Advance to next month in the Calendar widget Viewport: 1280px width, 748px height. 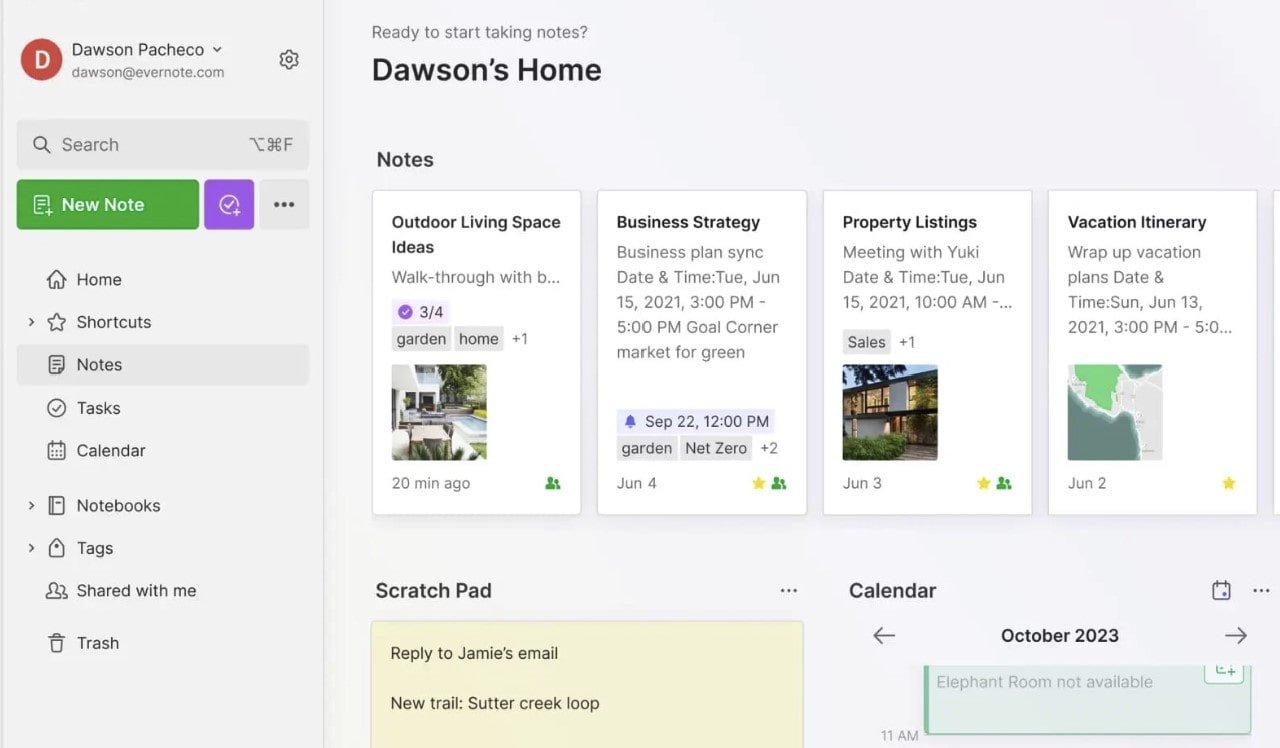point(1236,635)
